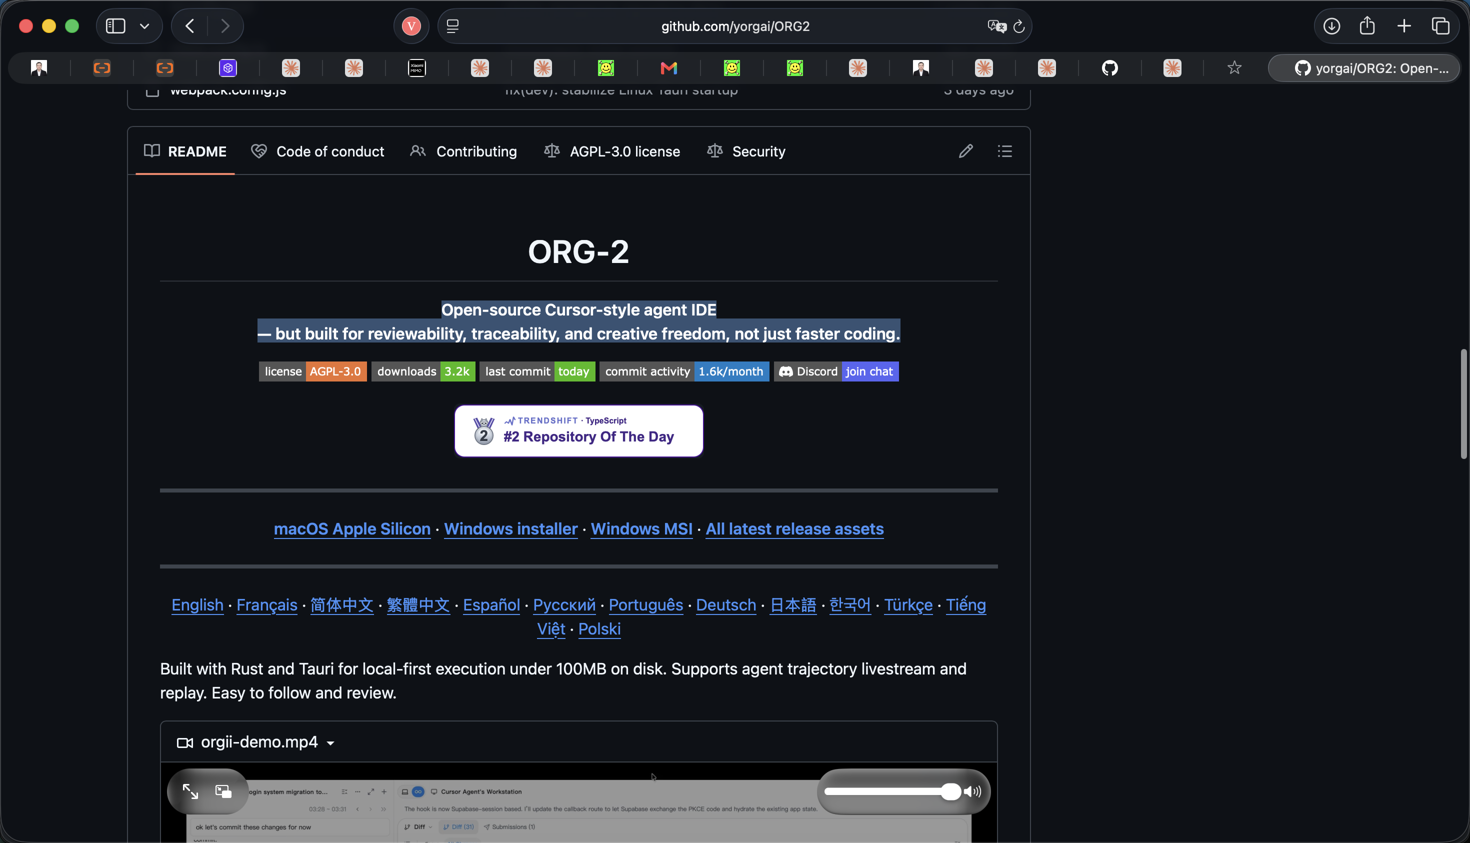
Task: Switch README to 한국어
Action: pyautogui.click(x=850, y=605)
